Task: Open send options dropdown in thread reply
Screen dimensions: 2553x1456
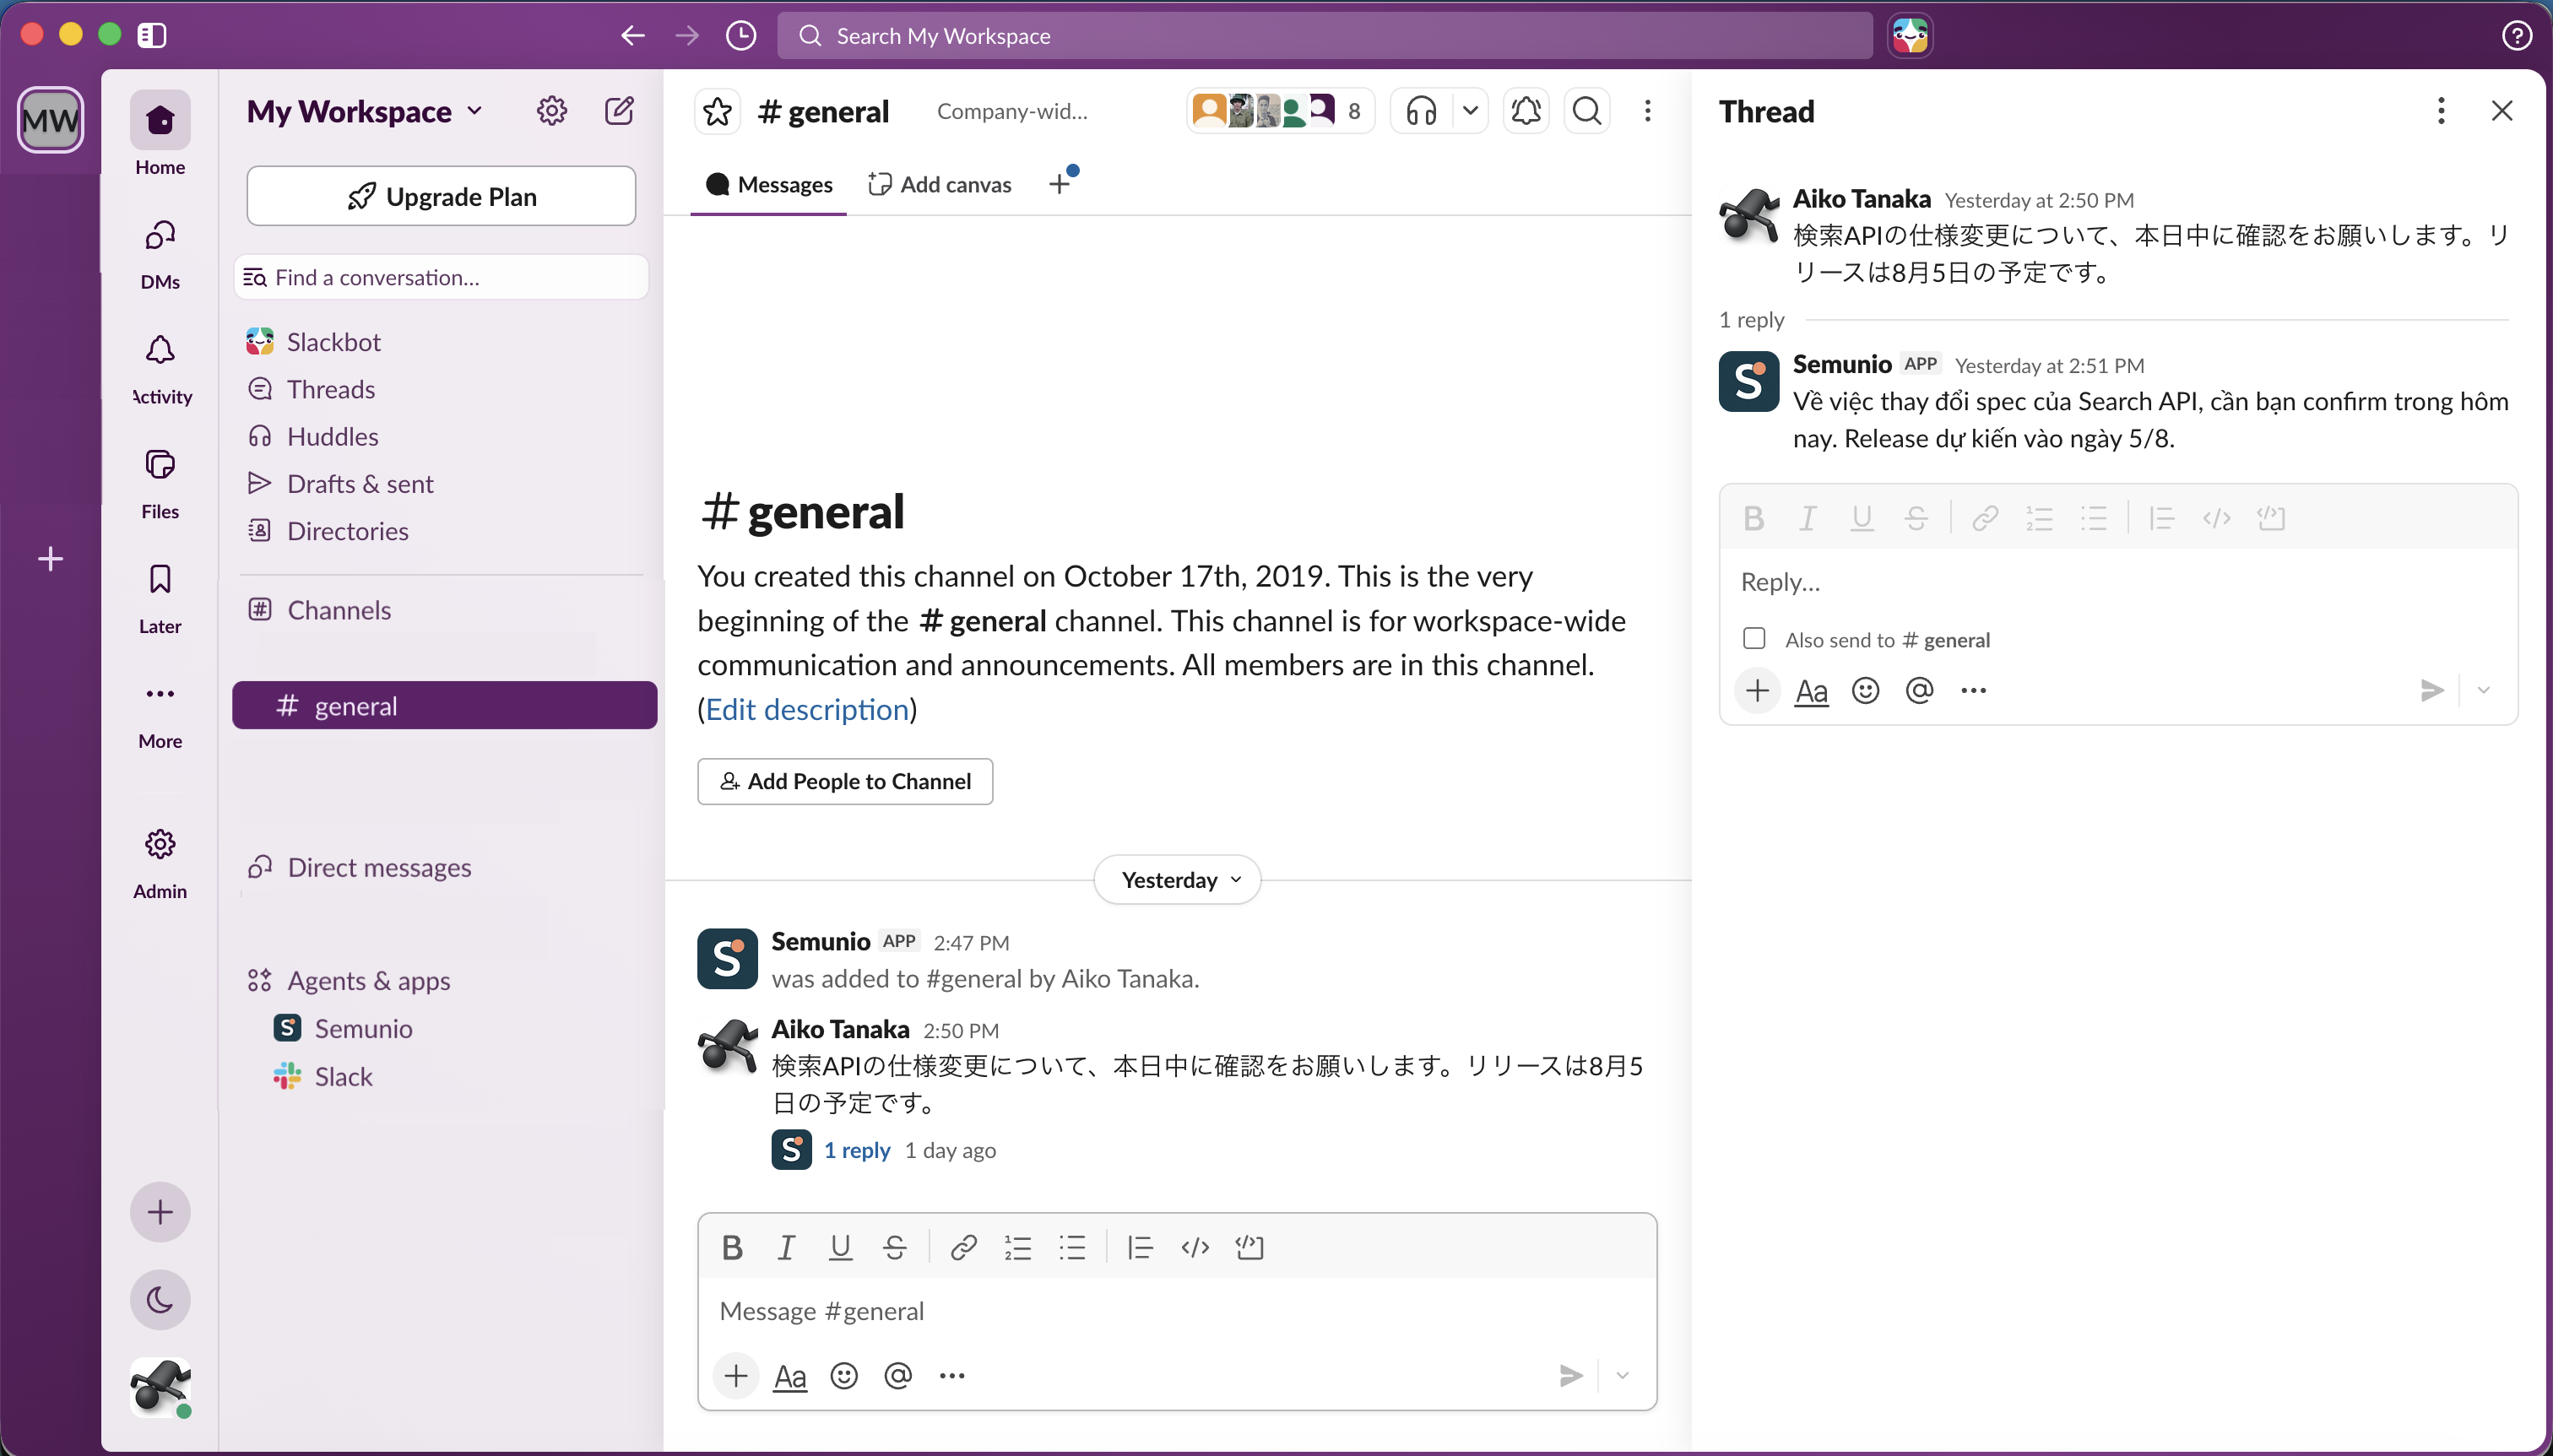Action: point(2484,690)
